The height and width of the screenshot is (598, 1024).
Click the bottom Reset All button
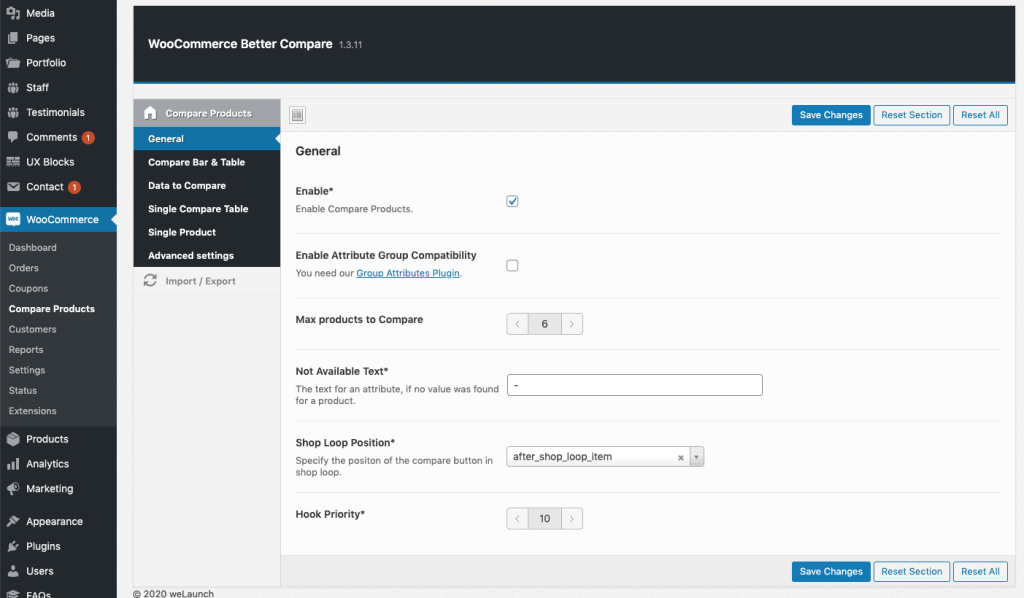point(980,571)
